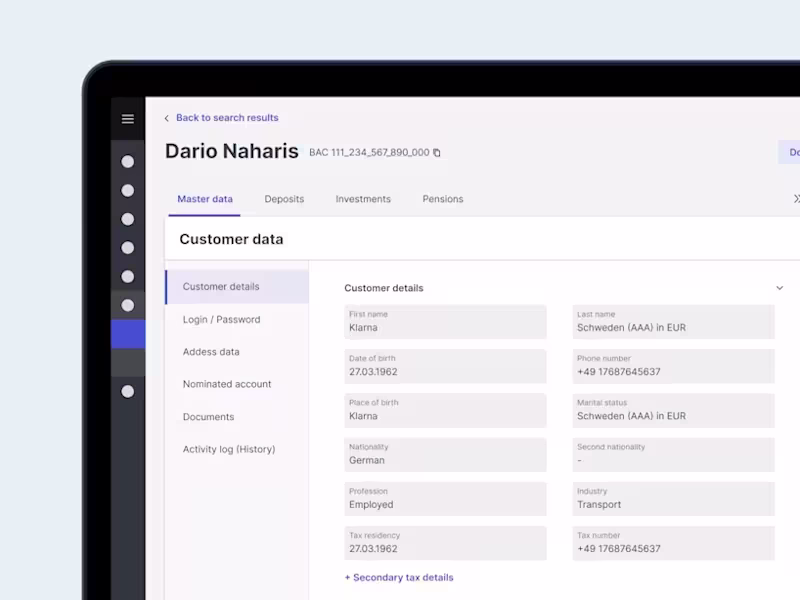Select Documents in the left panel
This screenshot has height=600, width=800.
click(x=207, y=416)
